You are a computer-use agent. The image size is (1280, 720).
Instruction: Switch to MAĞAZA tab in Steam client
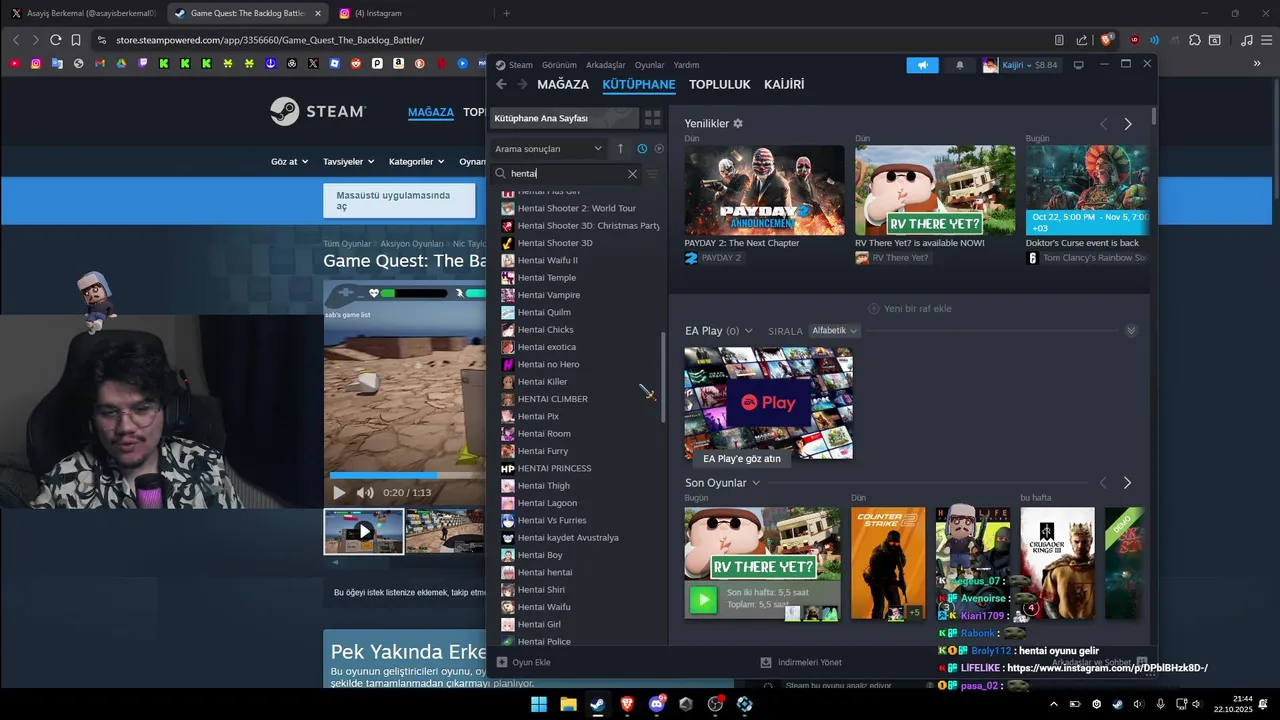tap(563, 84)
